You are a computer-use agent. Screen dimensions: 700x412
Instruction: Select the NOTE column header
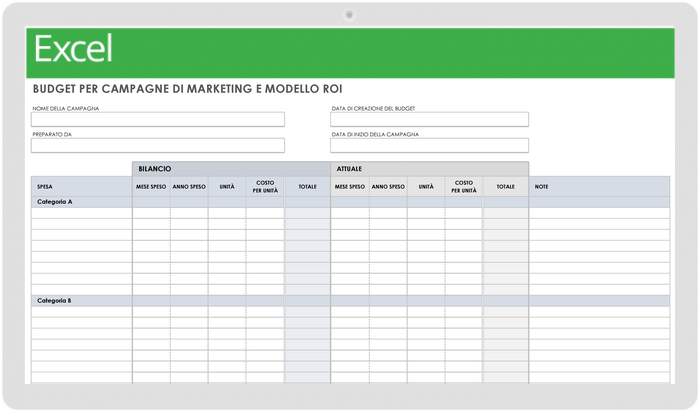point(600,187)
